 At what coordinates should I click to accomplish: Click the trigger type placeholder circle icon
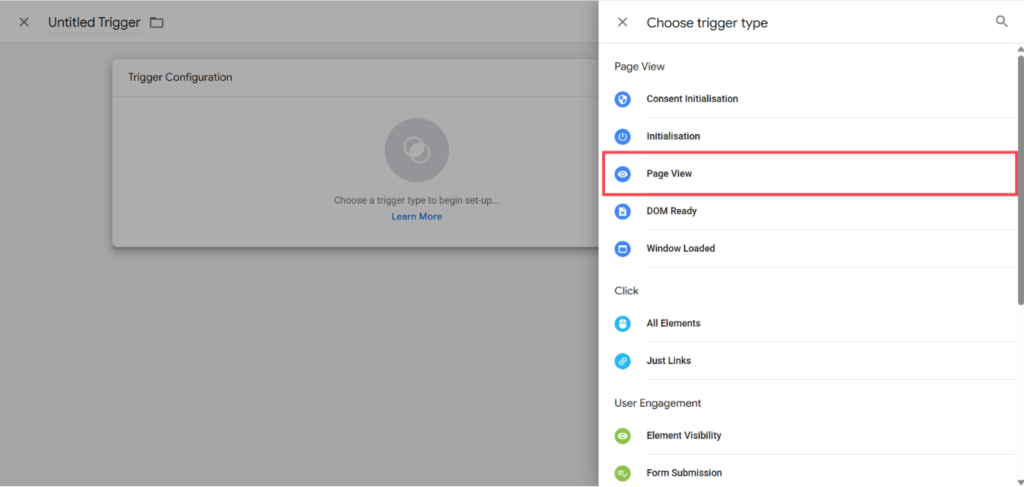417,150
